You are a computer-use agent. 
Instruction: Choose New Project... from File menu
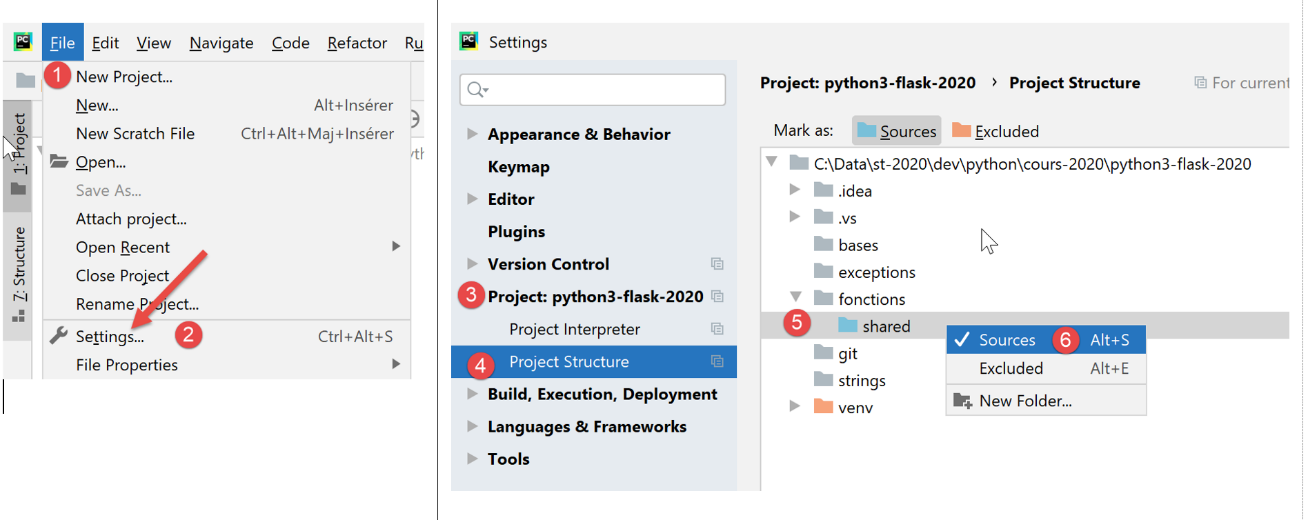(x=124, y=77)
